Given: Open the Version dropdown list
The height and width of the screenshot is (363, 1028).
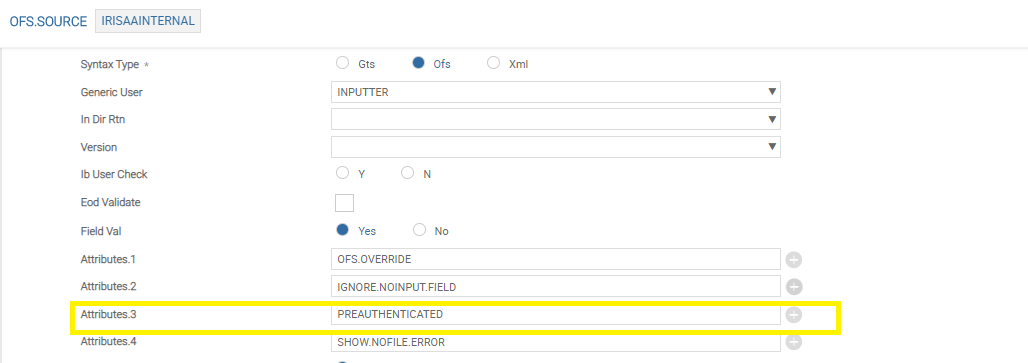Looking at the screenshot, I should [x=556, y=147].
